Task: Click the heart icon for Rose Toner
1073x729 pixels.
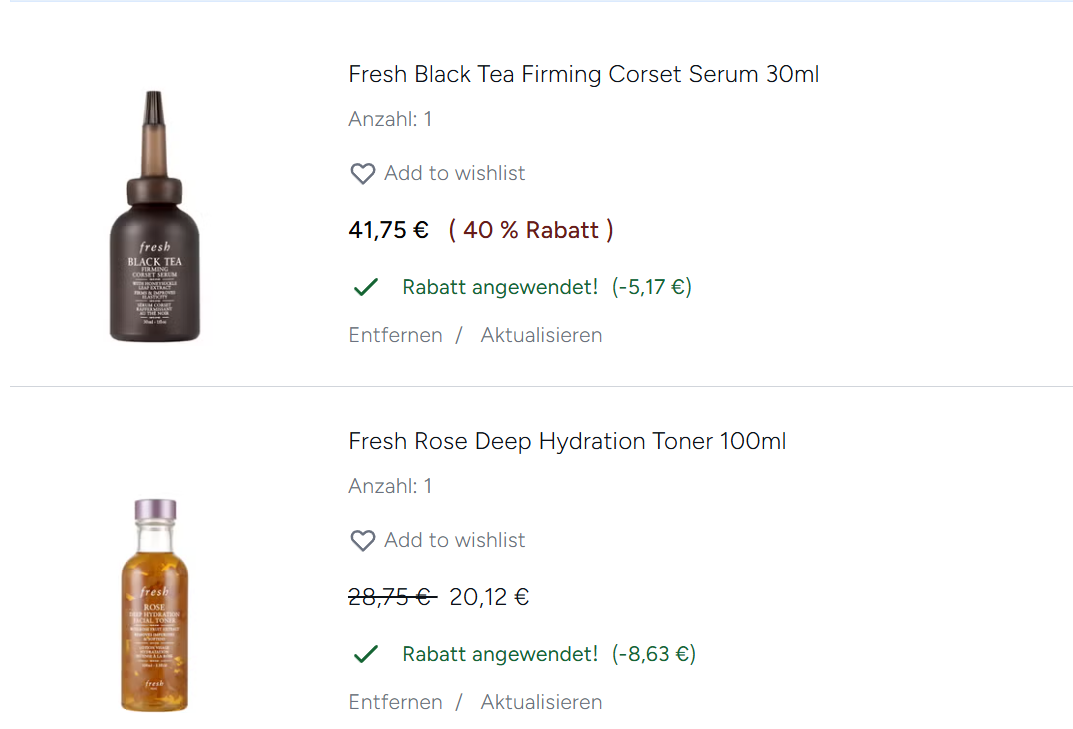Action: pyautogui.click(x=362, y=541)
